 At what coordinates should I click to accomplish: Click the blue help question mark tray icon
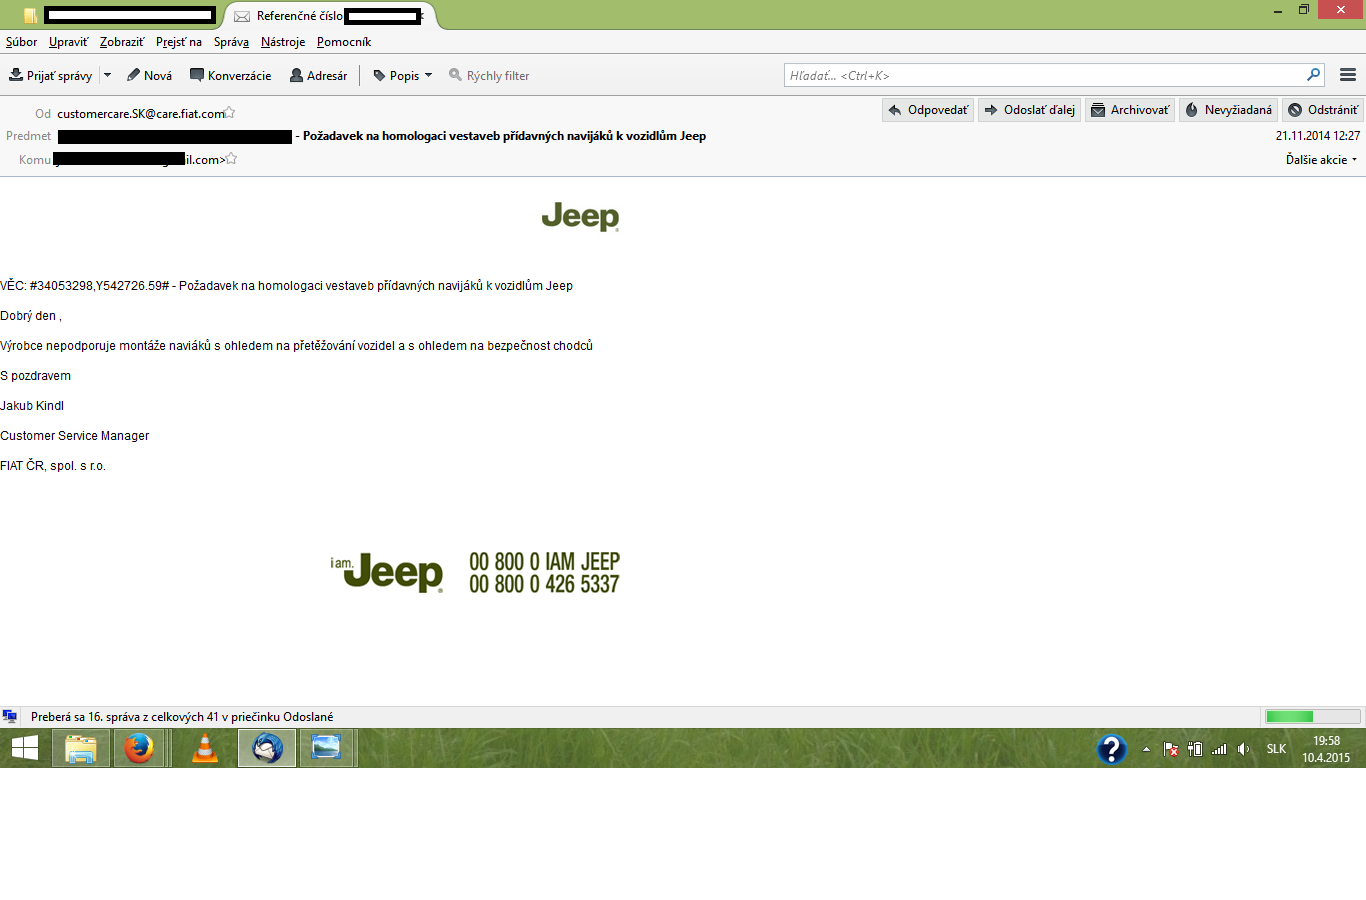(1111, 749)
